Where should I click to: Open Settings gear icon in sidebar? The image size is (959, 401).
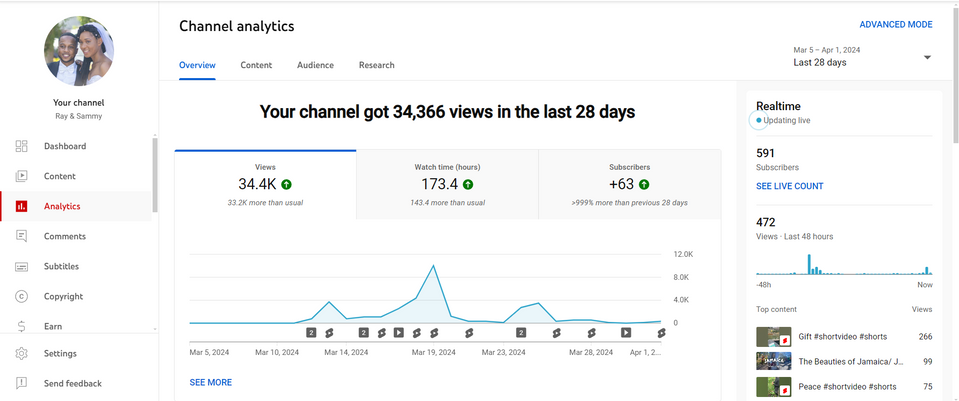(22, 353)
